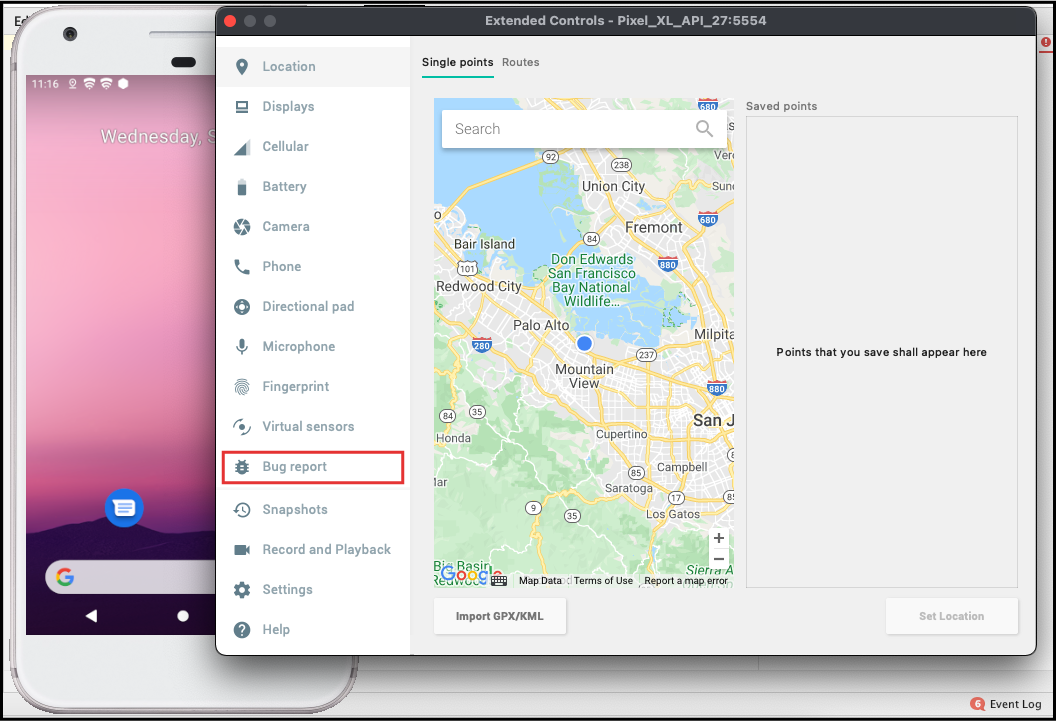Viewport: 1056px width, 721px height.
Task: Zoom out the map with minus button
Action: [x=719, y=559]
